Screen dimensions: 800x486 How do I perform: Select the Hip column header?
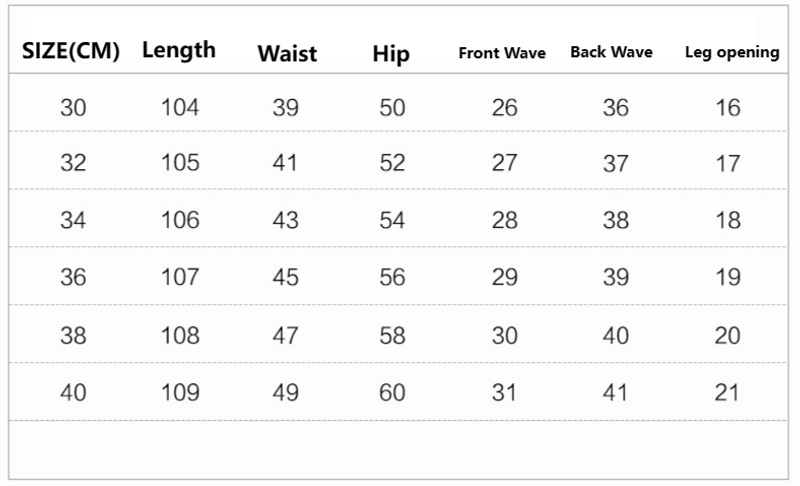(x=391, y=53)
